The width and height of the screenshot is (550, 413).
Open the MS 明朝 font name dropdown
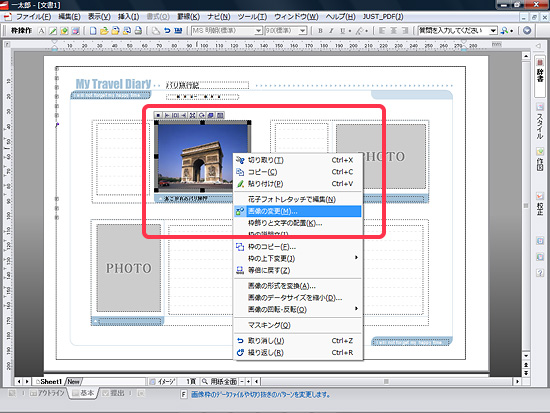(259, 31)
